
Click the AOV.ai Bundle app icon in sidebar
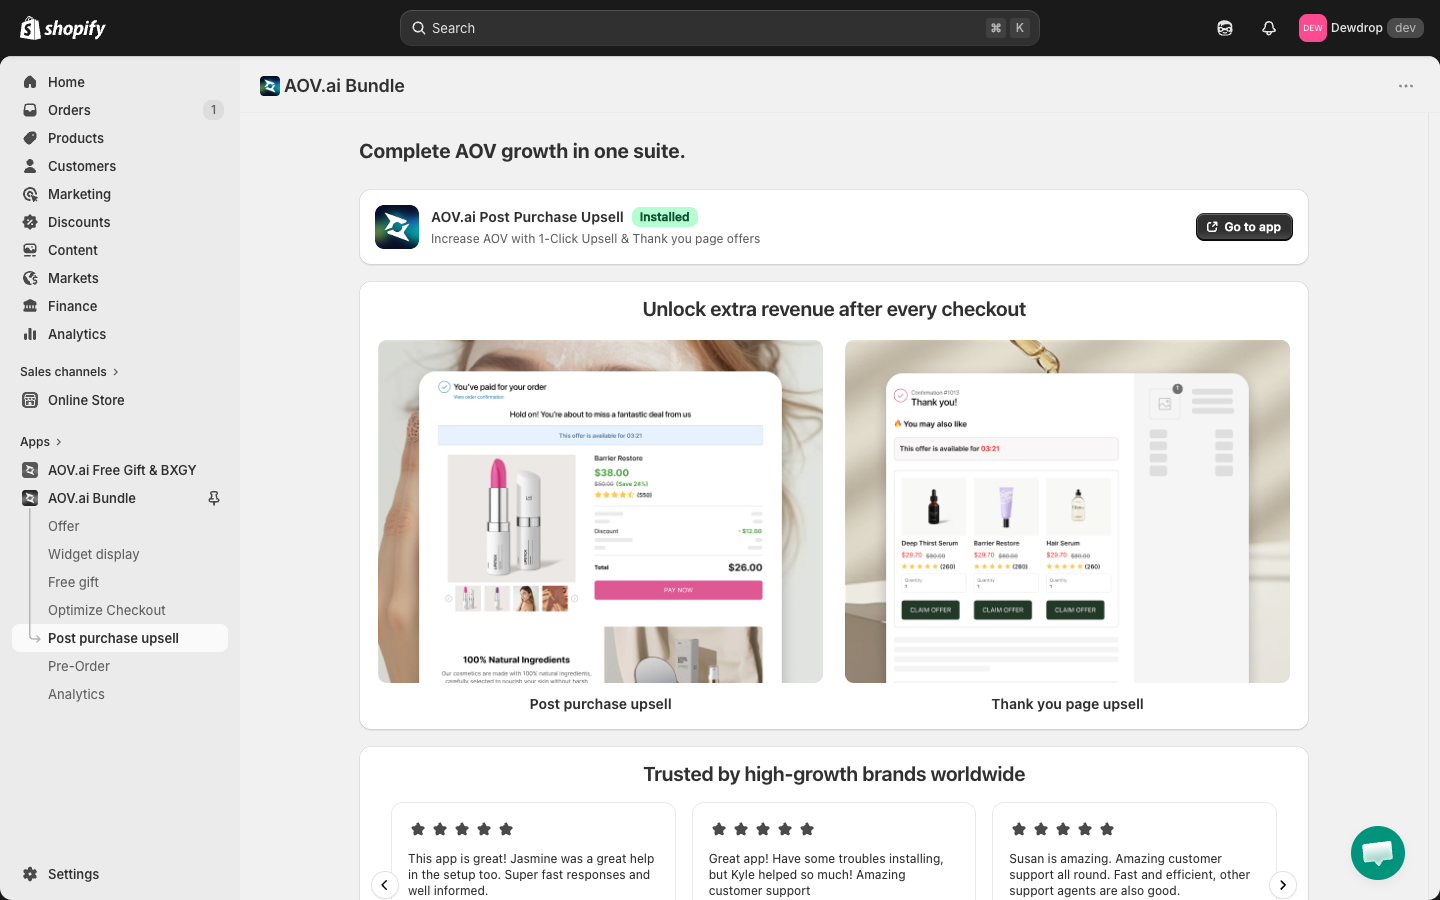30,498
